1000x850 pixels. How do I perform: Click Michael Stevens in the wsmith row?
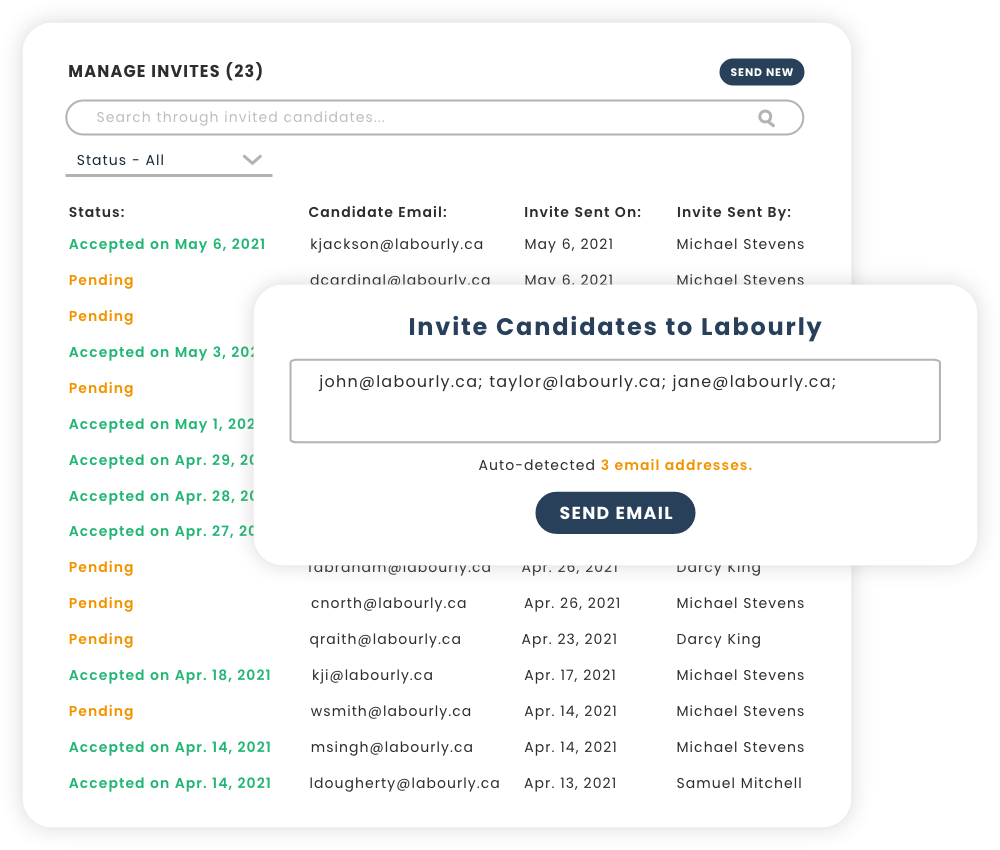pos(740,711)
